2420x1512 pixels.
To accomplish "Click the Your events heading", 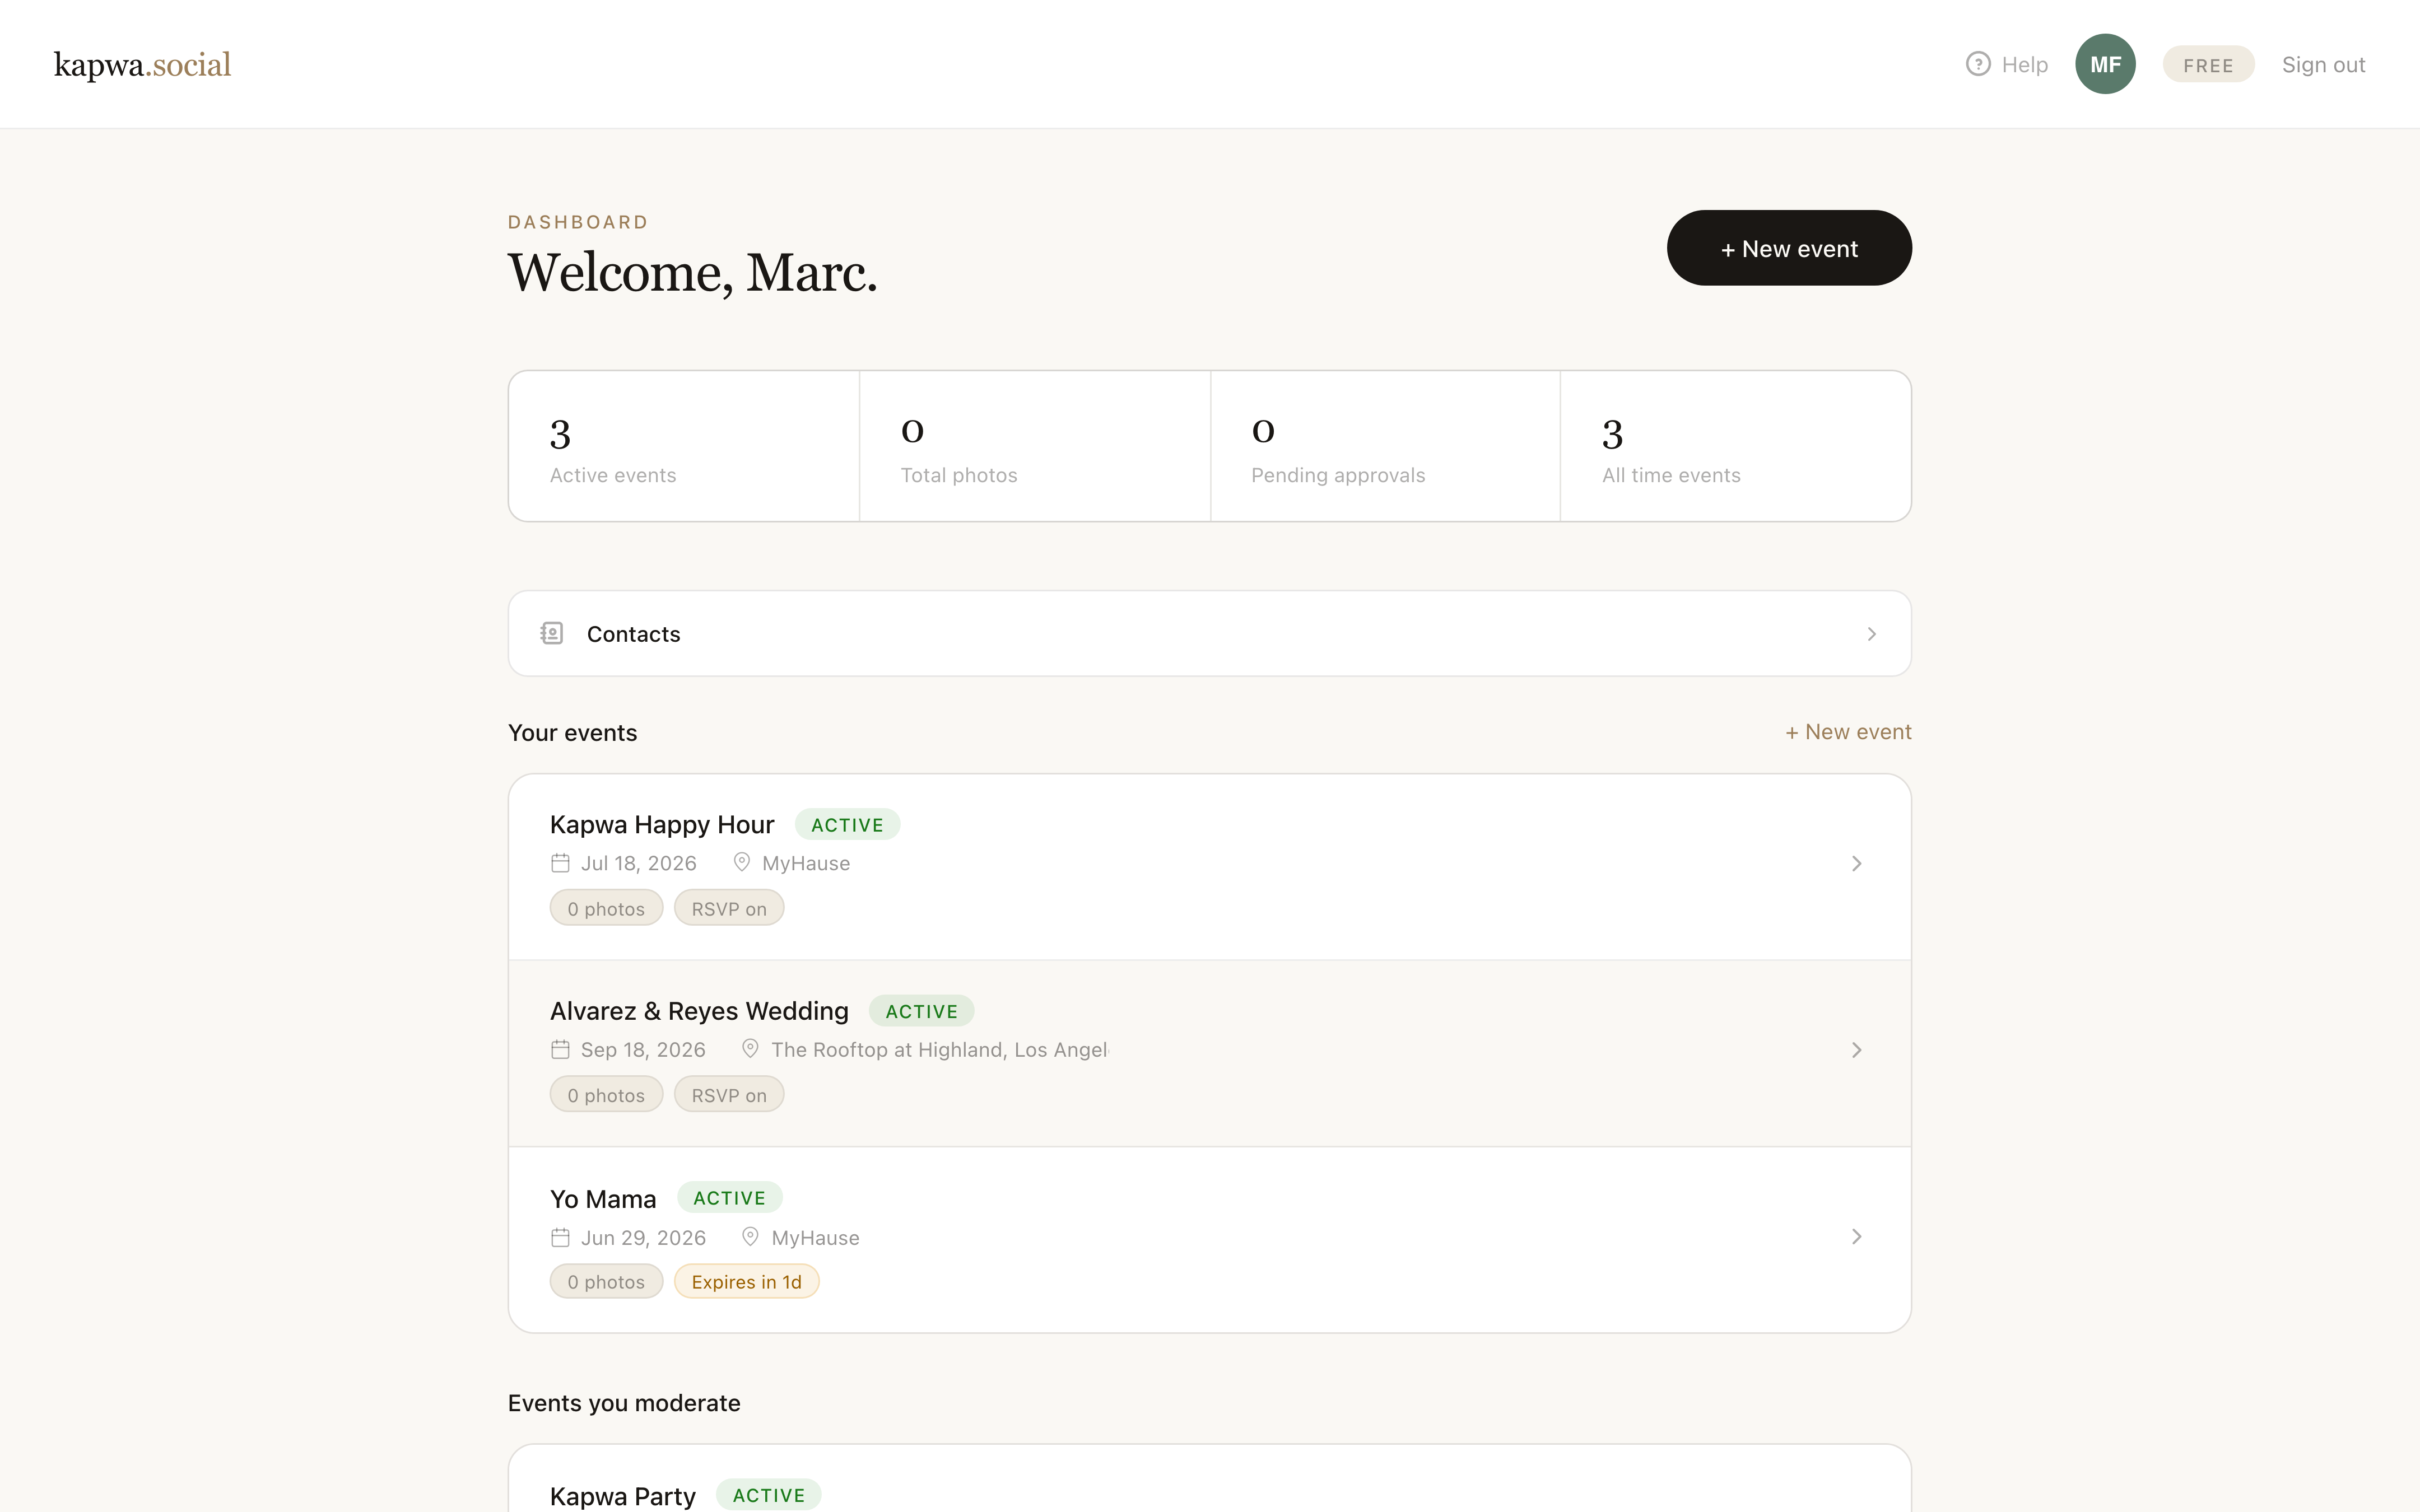I will tap(572, 733).
